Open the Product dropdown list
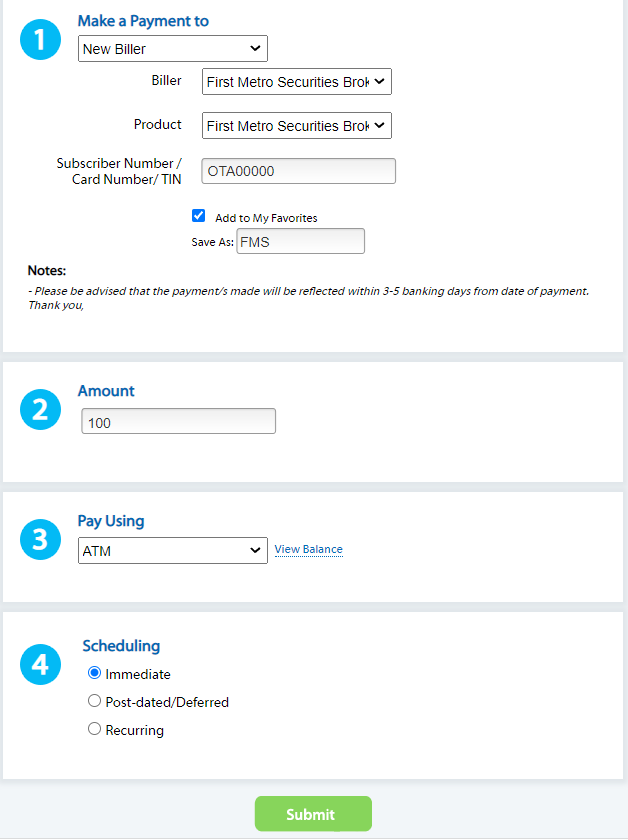 [x=297, y=125]
